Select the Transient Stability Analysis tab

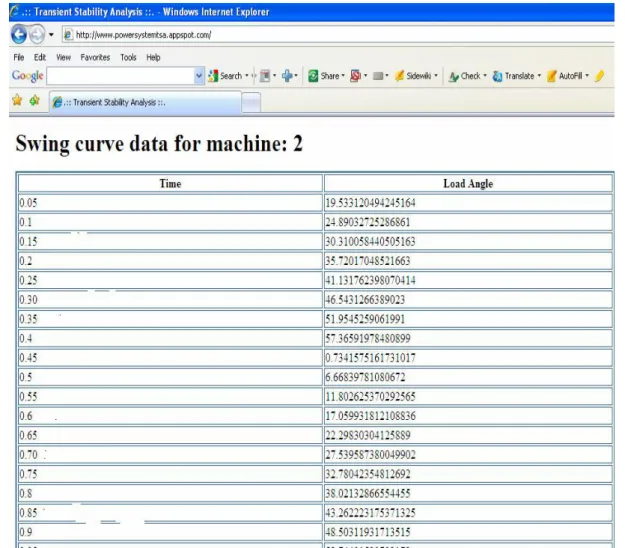145,102
